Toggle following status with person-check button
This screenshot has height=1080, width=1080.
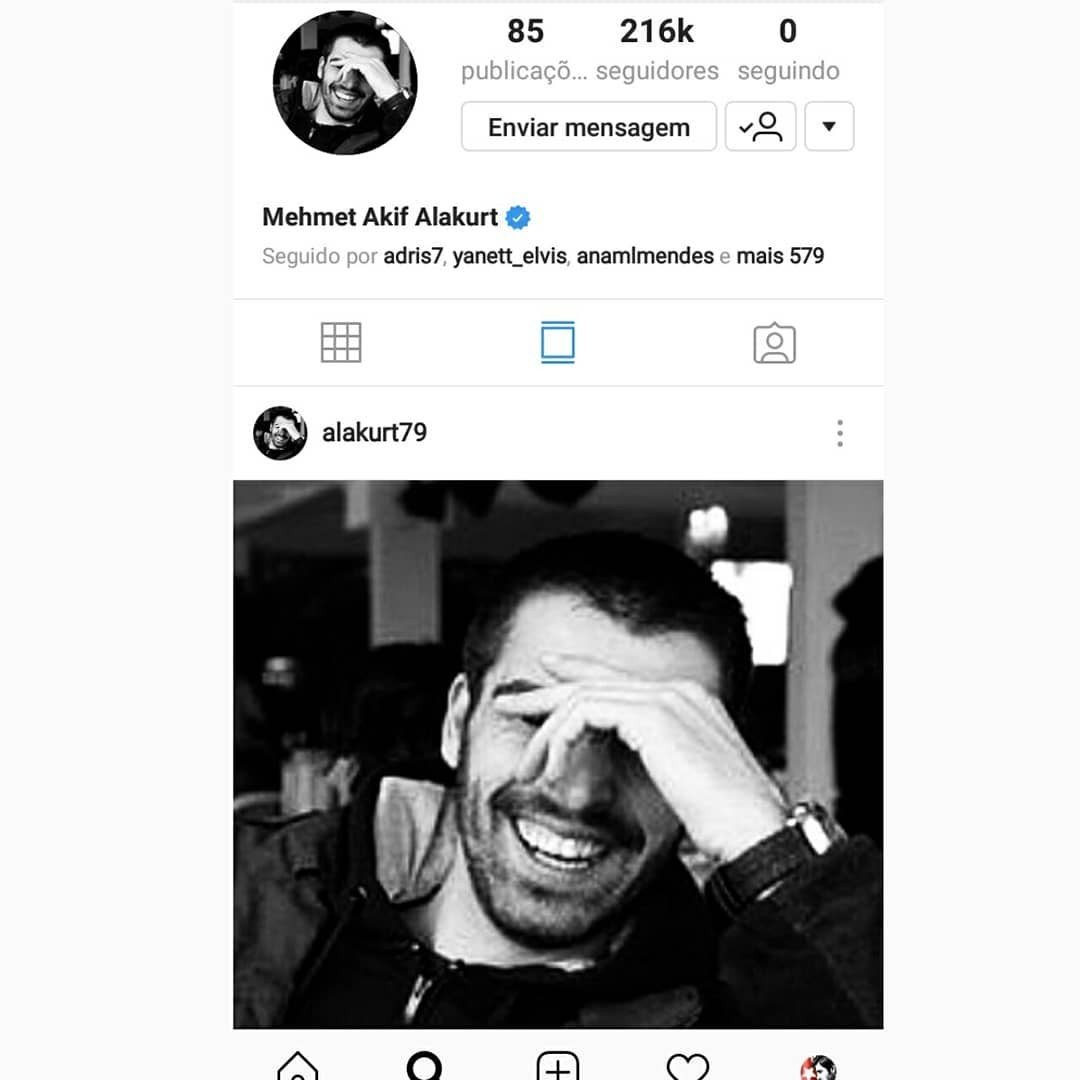point(760,127)
